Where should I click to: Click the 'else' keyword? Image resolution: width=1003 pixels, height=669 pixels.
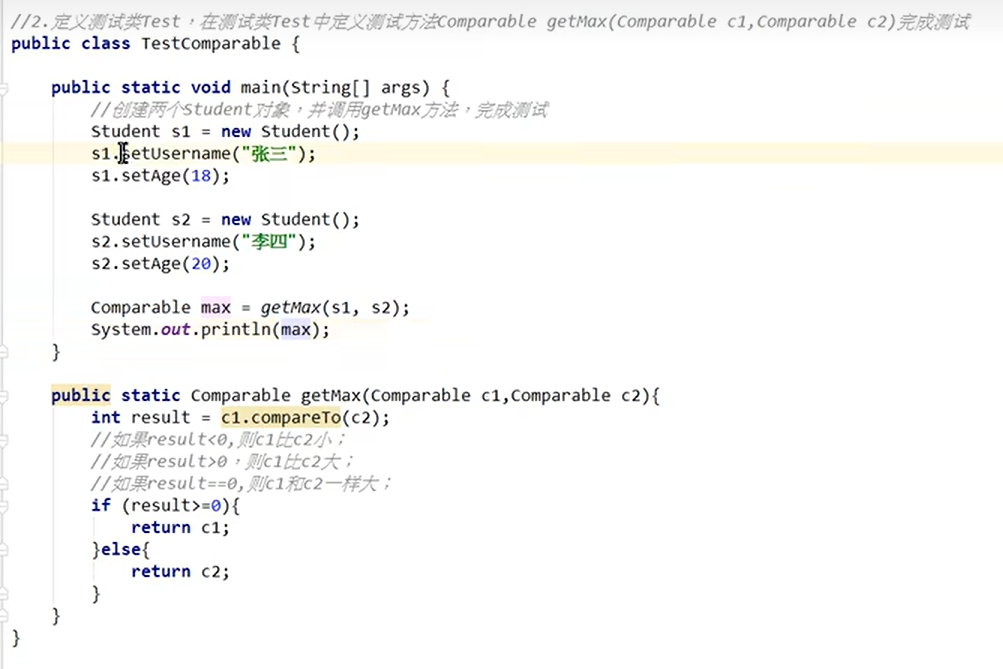click(x=120, y=549)
